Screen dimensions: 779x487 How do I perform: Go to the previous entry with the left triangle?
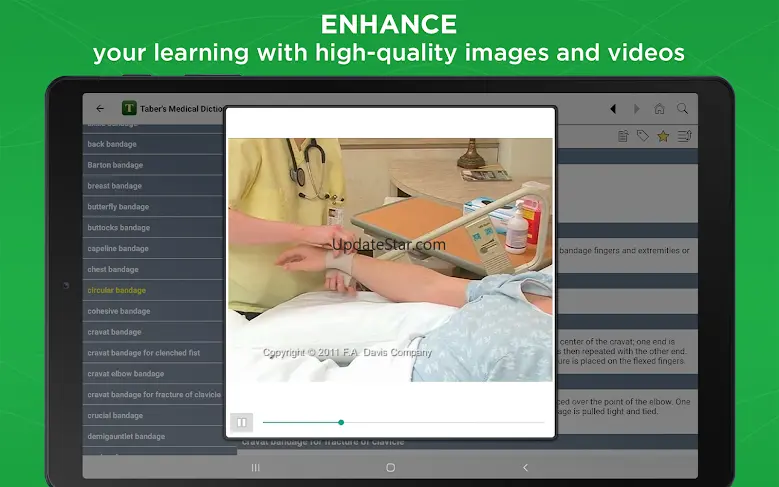(613, 109)
